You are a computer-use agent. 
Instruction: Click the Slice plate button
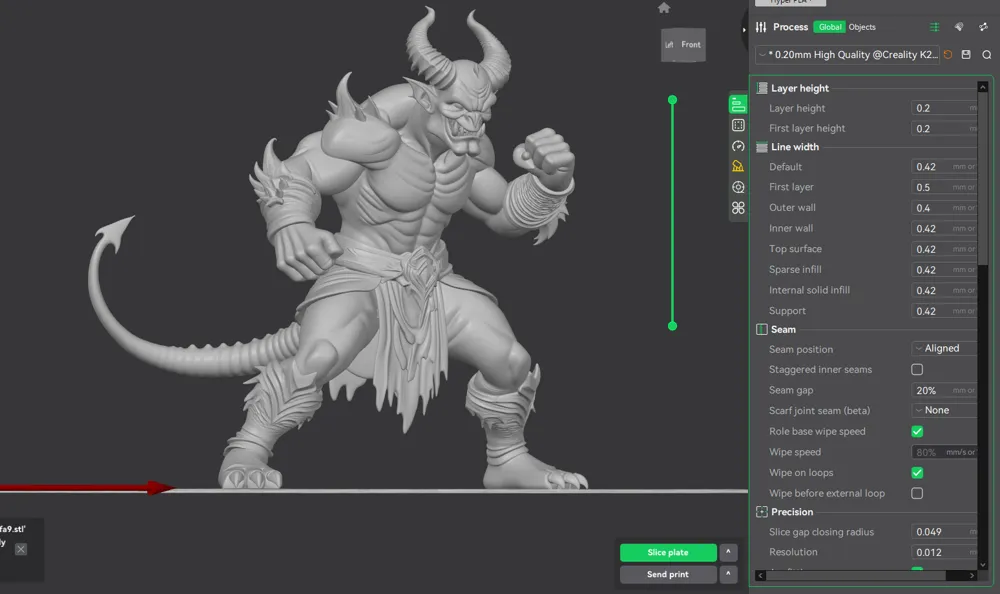[668, 552]
